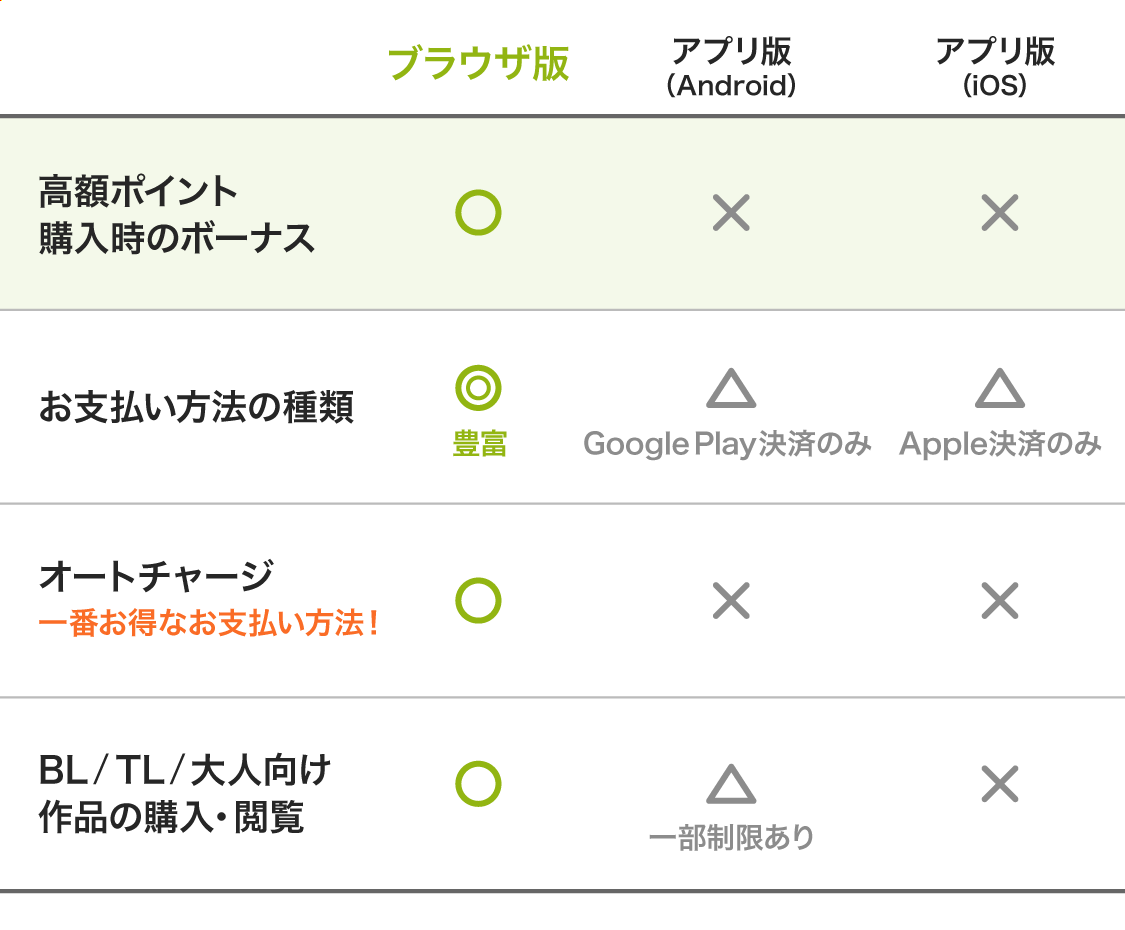The height and width of the screenshot is (930, 1125).
Task: Click the iOS X mark for オートチャージ
Action: (999, 601)
